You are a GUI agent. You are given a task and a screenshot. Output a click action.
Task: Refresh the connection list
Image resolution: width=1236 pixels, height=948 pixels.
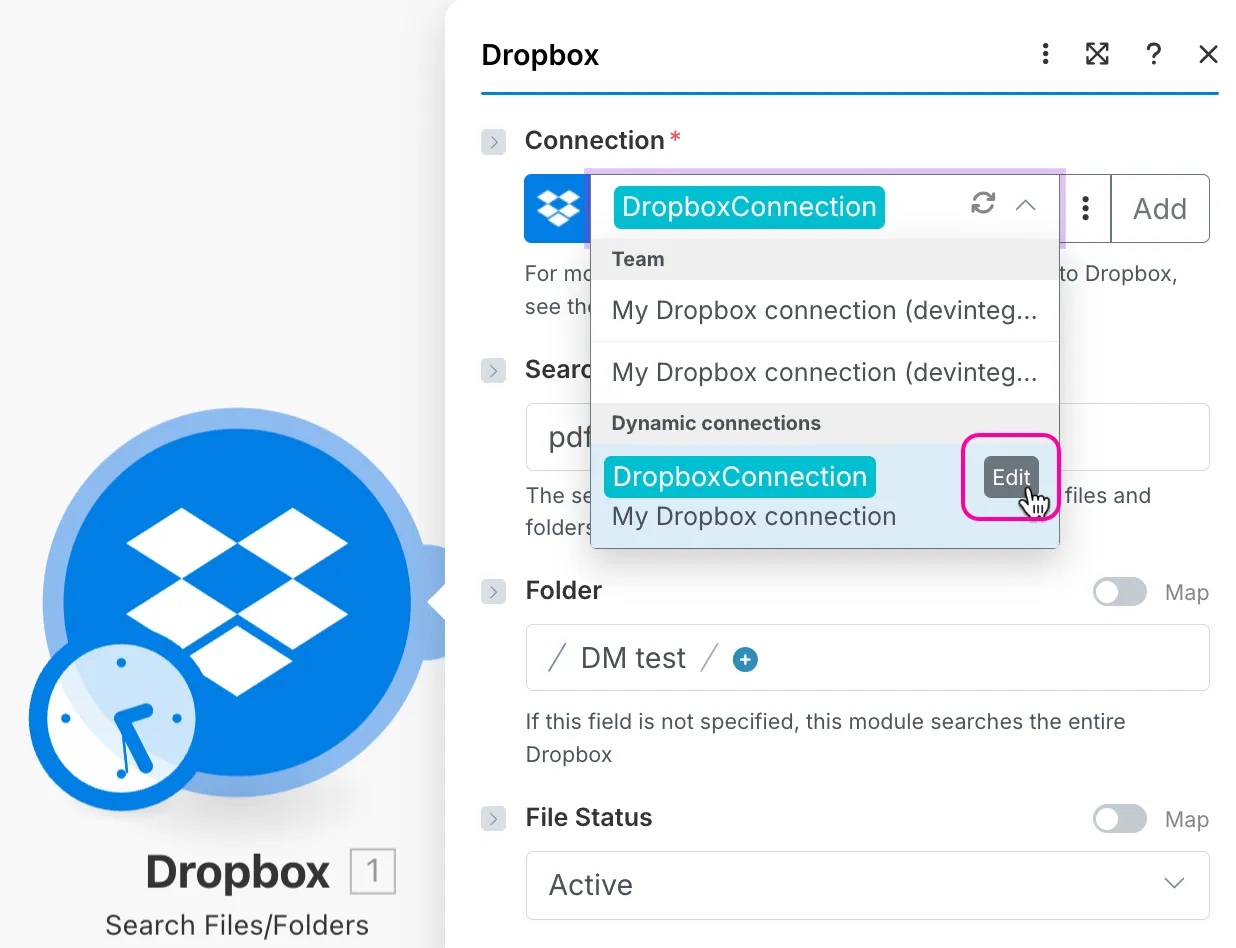coord(984,204)
